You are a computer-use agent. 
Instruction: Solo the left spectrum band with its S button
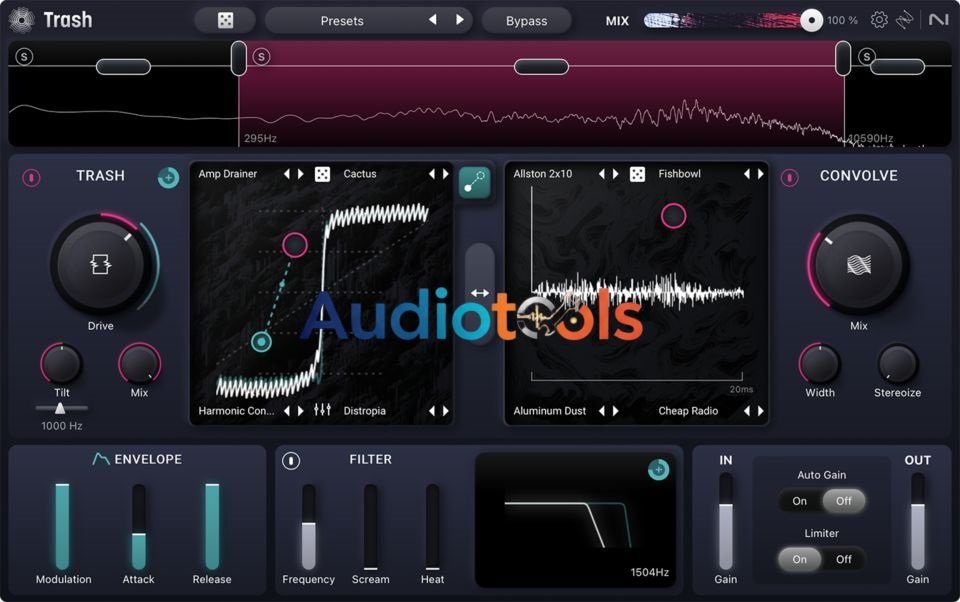(23, 57)
